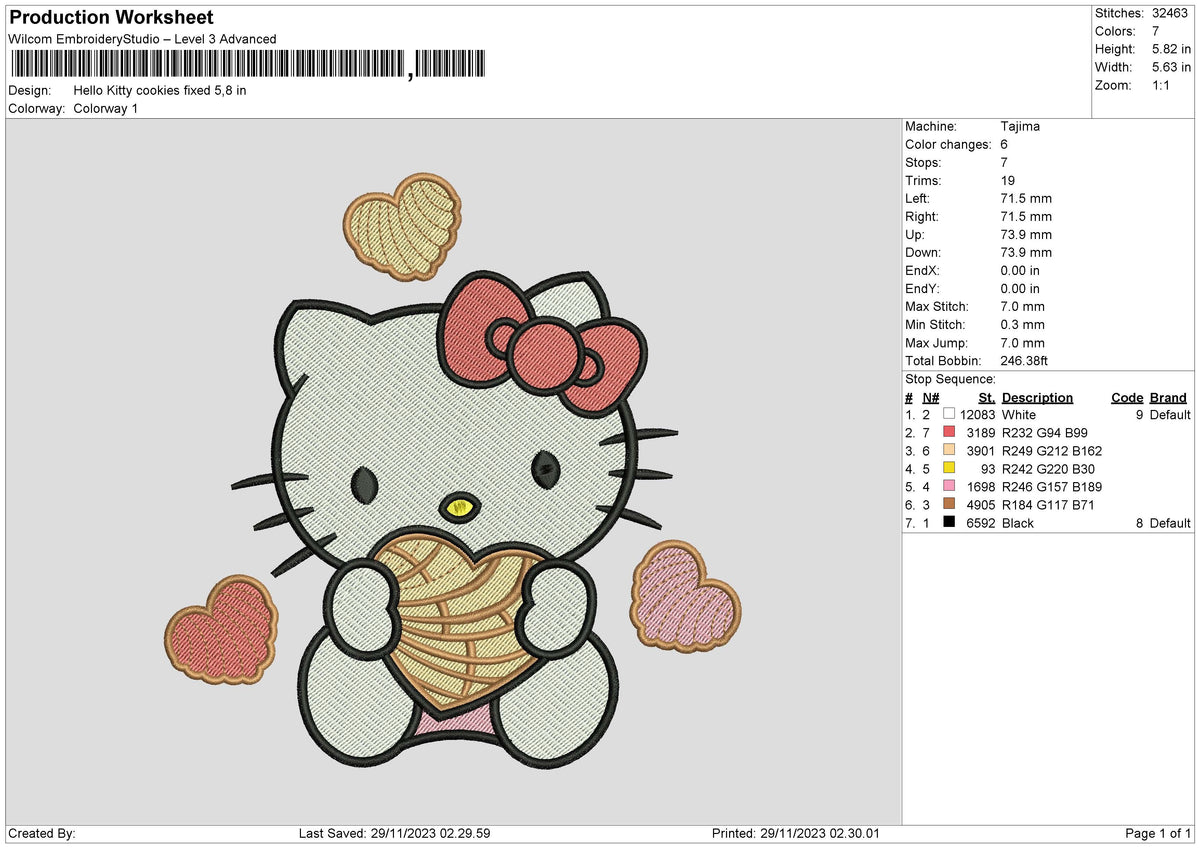Click 'Printed: 29/11/2023 02.30.01' footer text
Viewport: 1200px width, 848px height.
pos(796,833)
